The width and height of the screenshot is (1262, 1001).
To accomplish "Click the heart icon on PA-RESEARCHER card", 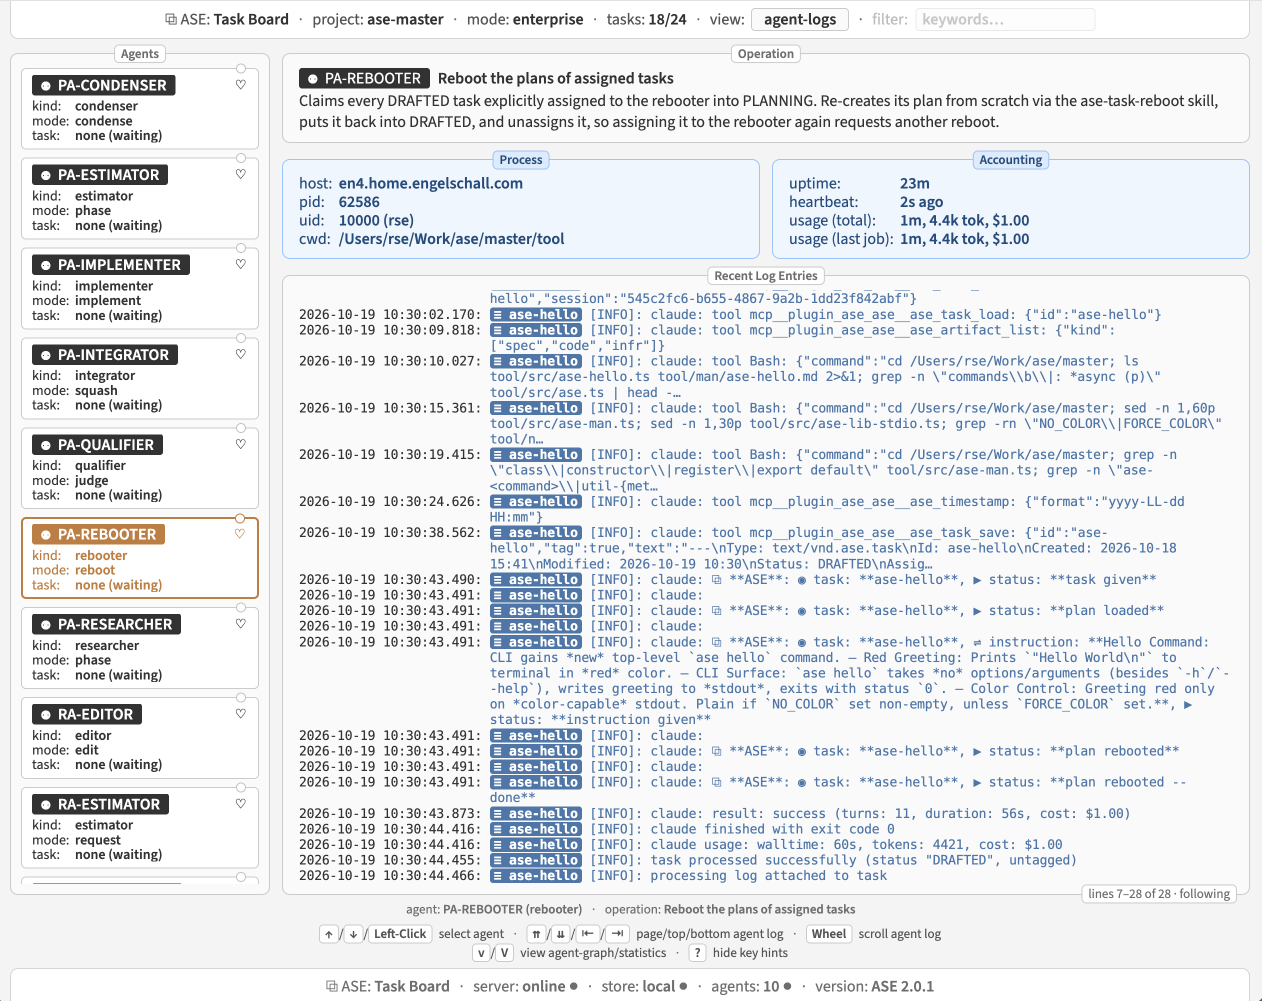I will tap(240, 624).
